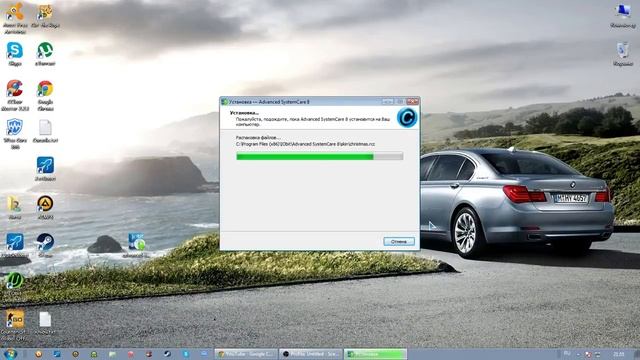Click the round blue IObit logo in the installer
640x360 pixels.
click(x=407, y=118)
